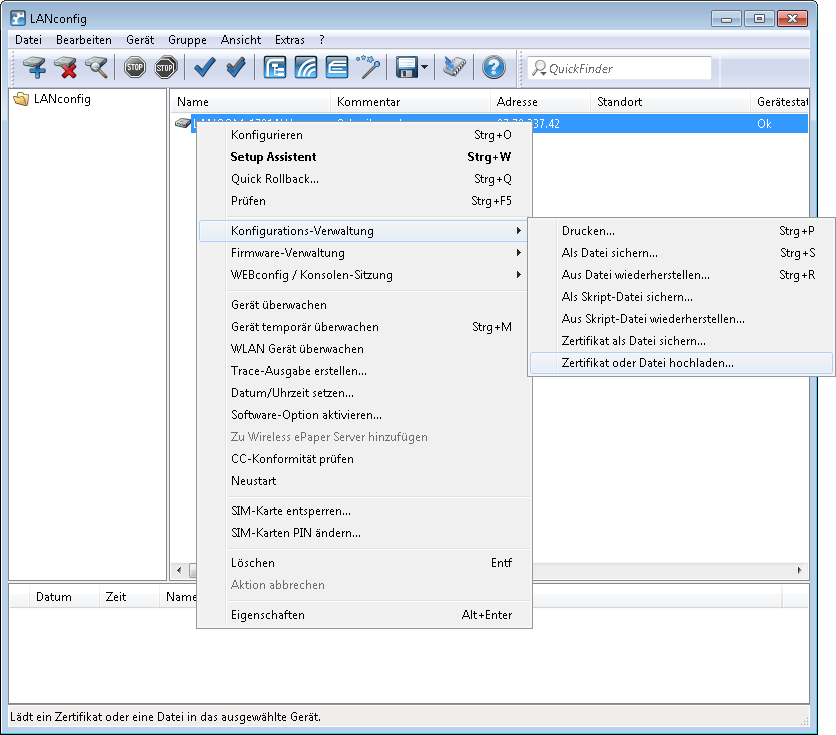Choose Als Datei sichern in submenu
Screen dimensions: 836x735
(609, 253)
